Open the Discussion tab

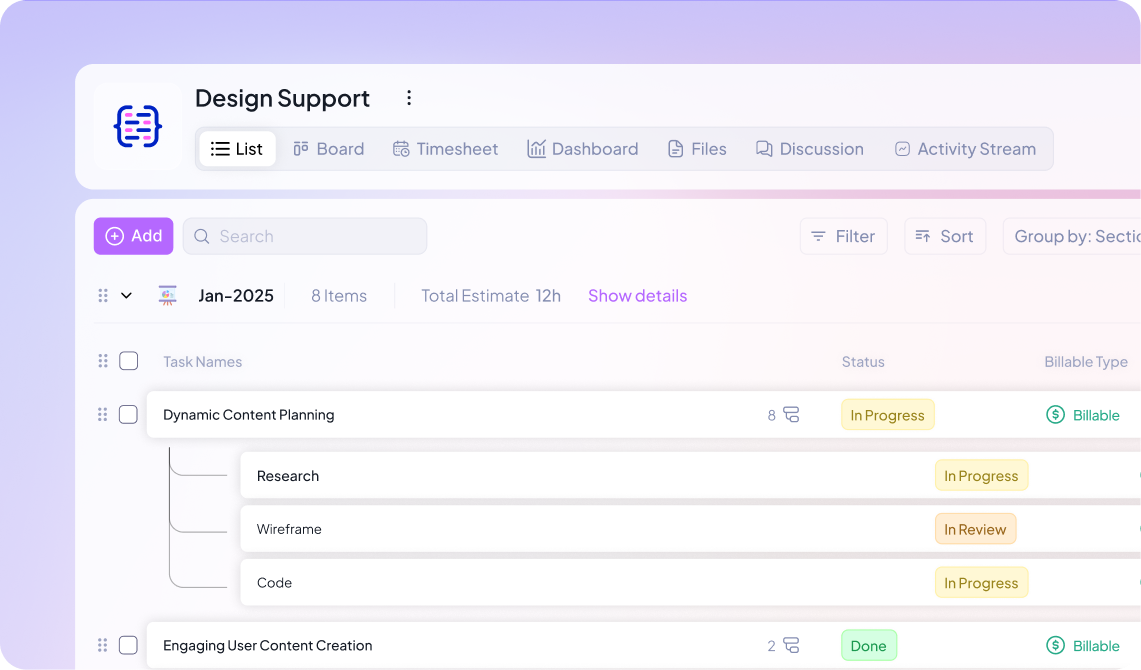(810, 149)
